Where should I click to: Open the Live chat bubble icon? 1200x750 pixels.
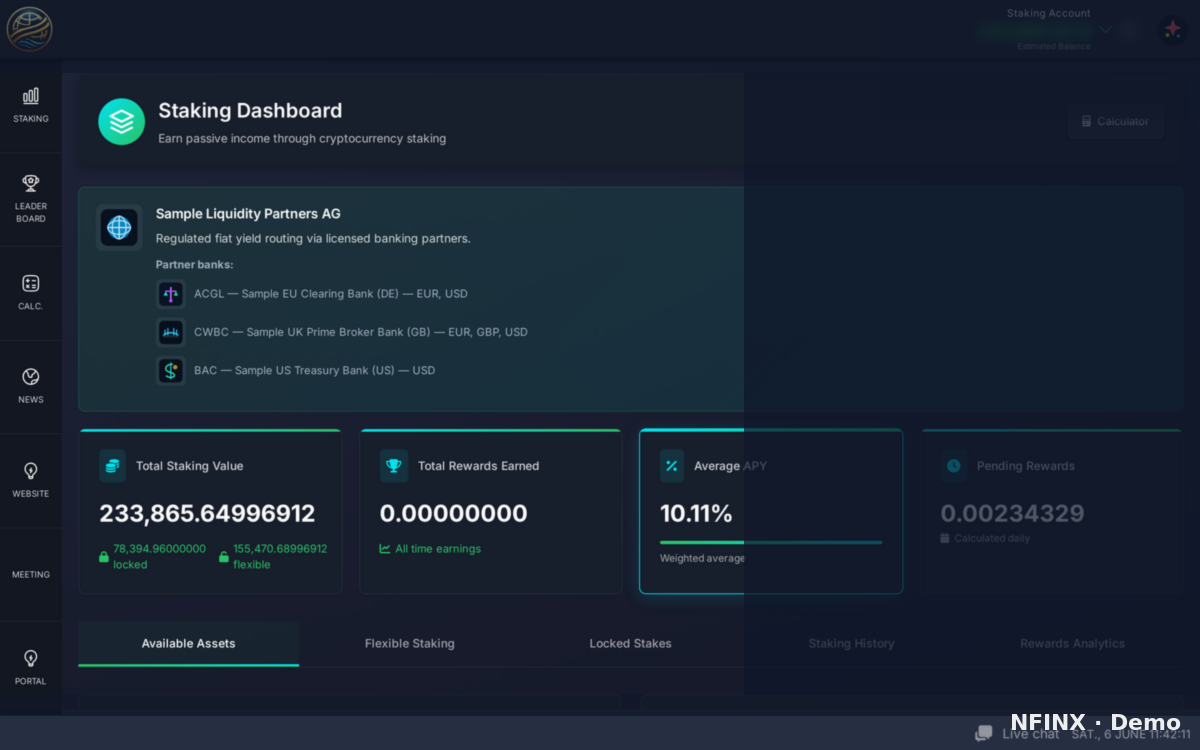984,734
